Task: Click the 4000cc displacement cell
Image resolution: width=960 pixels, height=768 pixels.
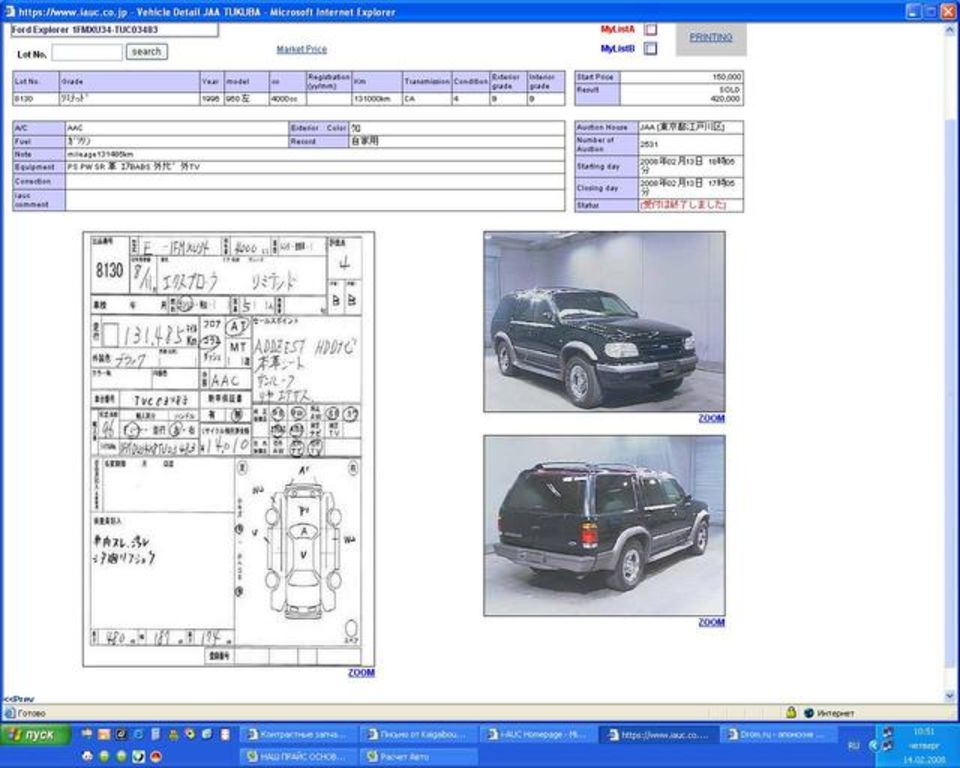Action: pos(287,99)
